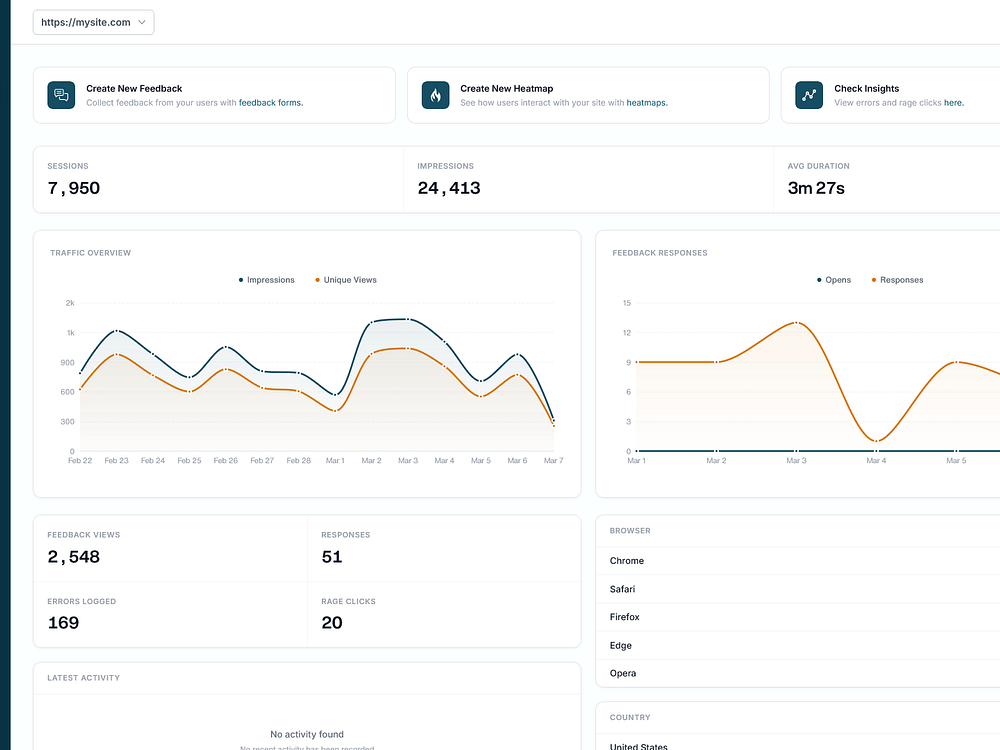
Task: Click the Errors Logged value 169
Action: (x=63, y=622)
